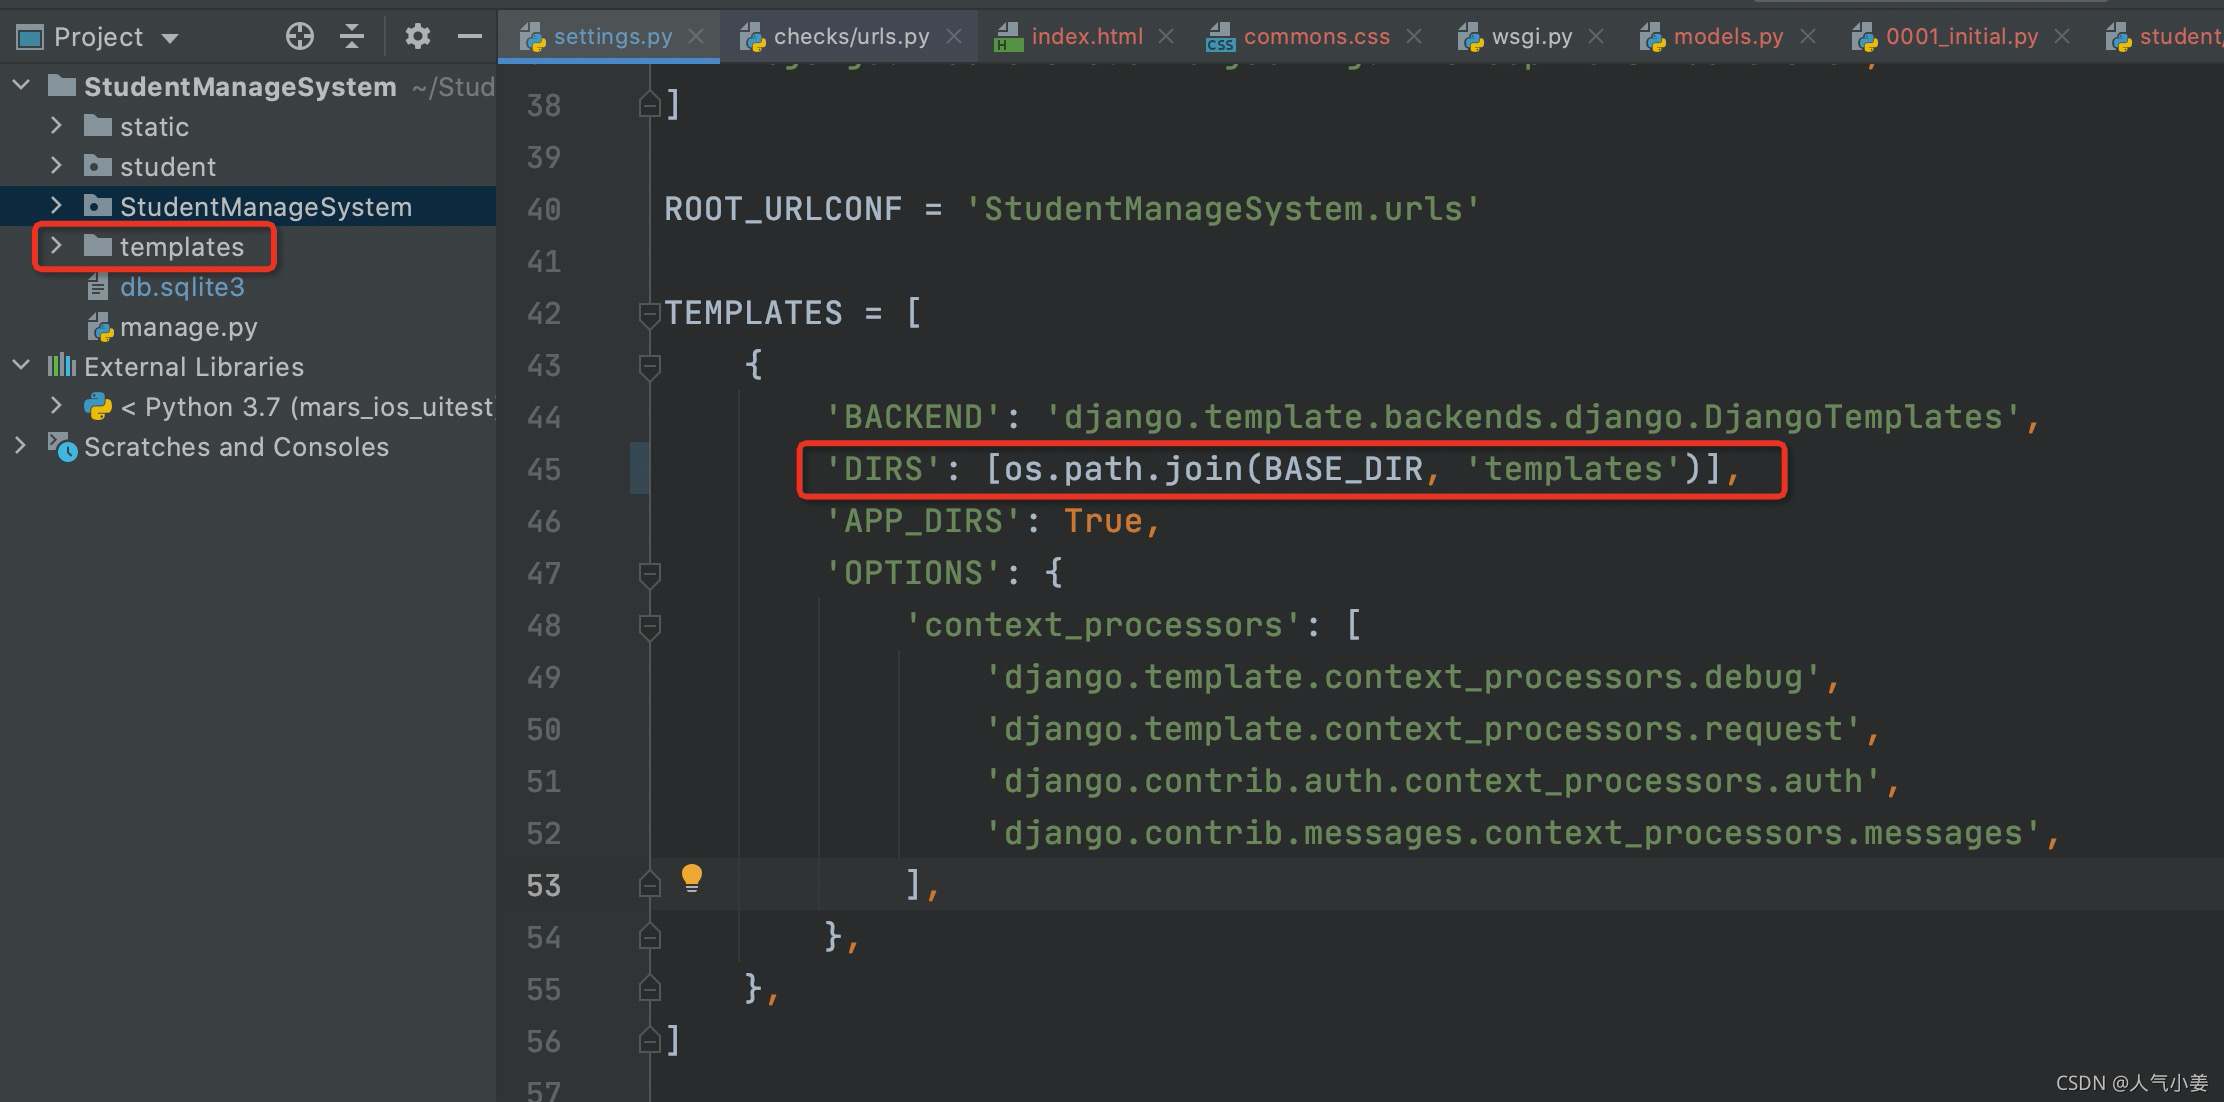Click the locate/select opened file crosshair icon

tap(299, 37)
